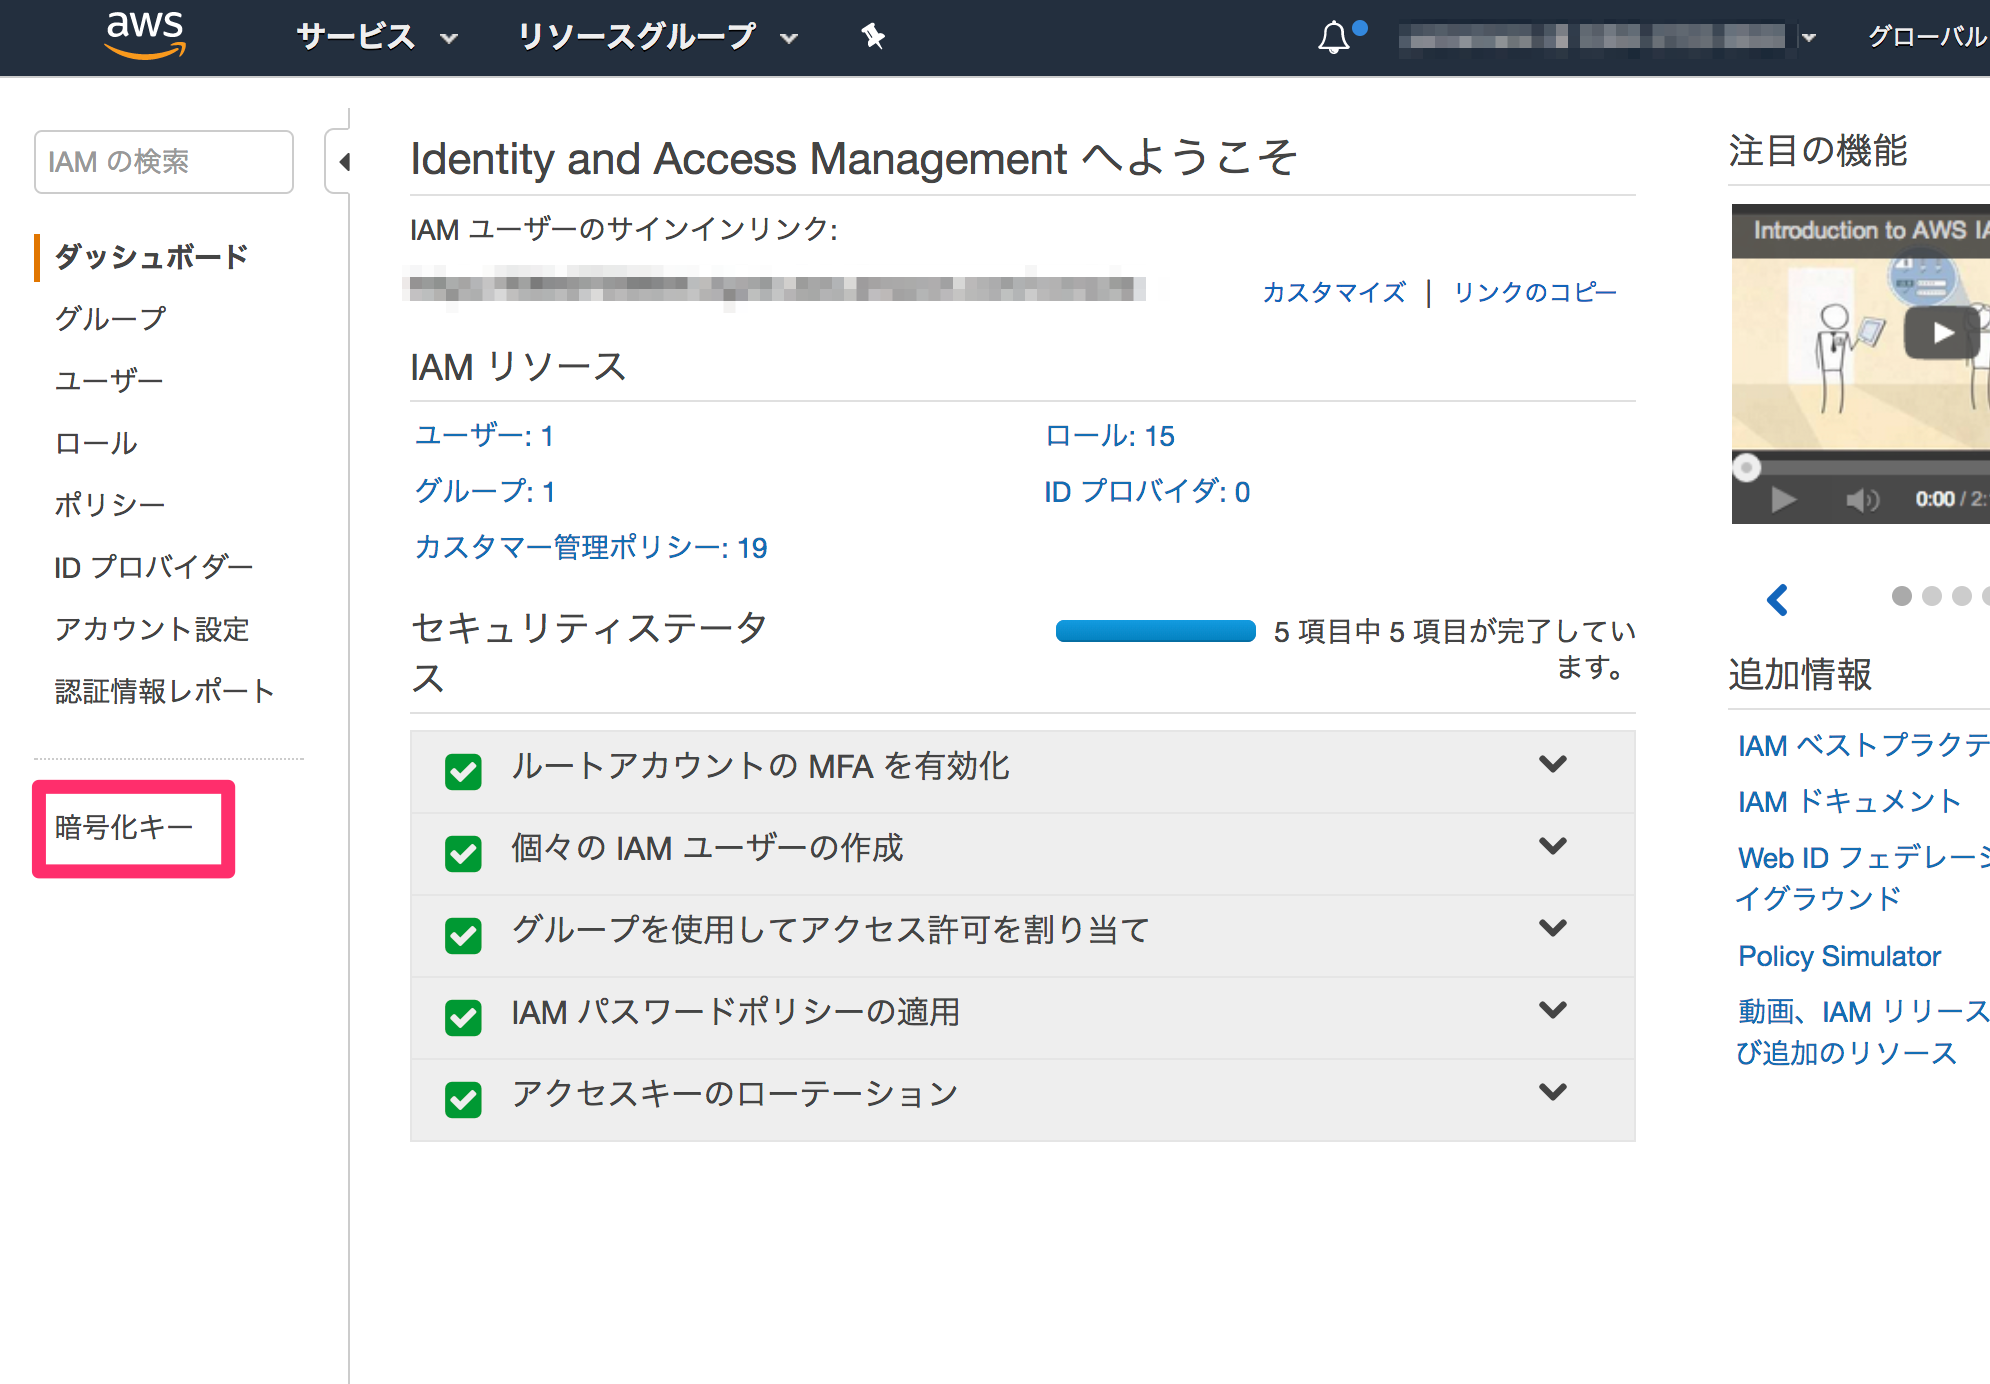Open the ロール: 15 resource link

(1110, 436)
